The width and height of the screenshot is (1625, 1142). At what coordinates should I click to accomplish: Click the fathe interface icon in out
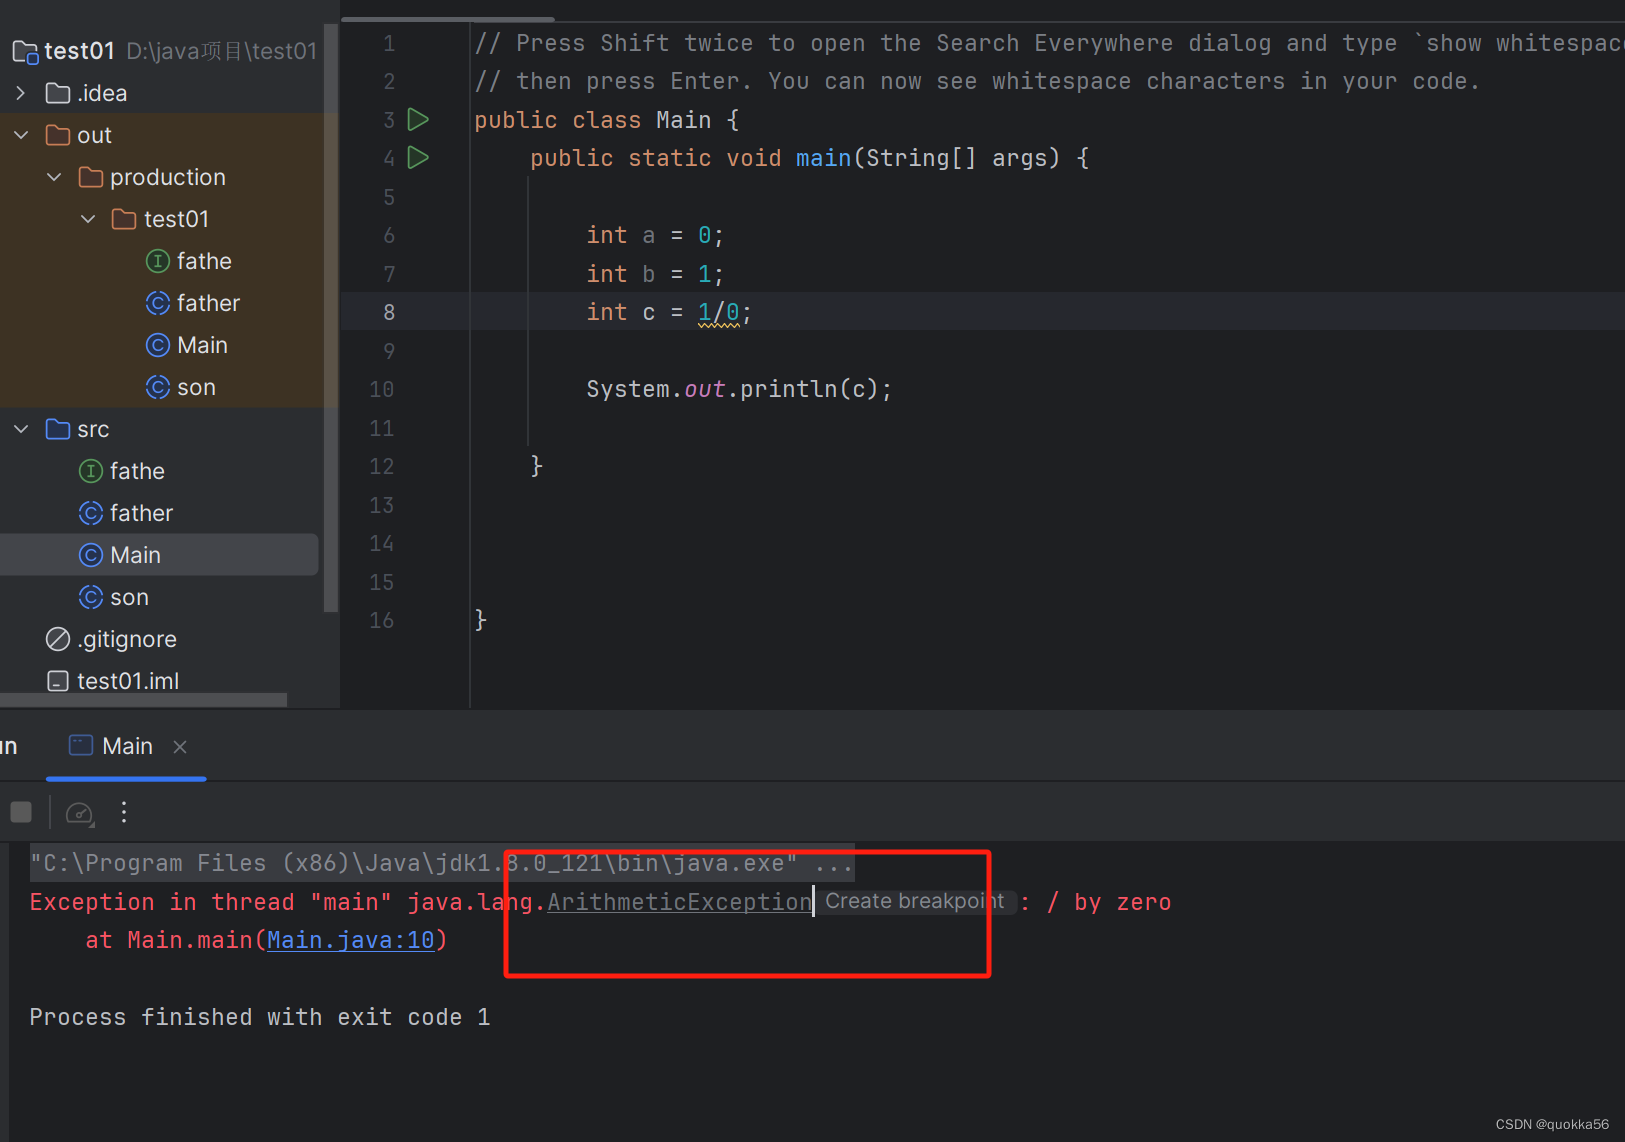pos(158,261)
